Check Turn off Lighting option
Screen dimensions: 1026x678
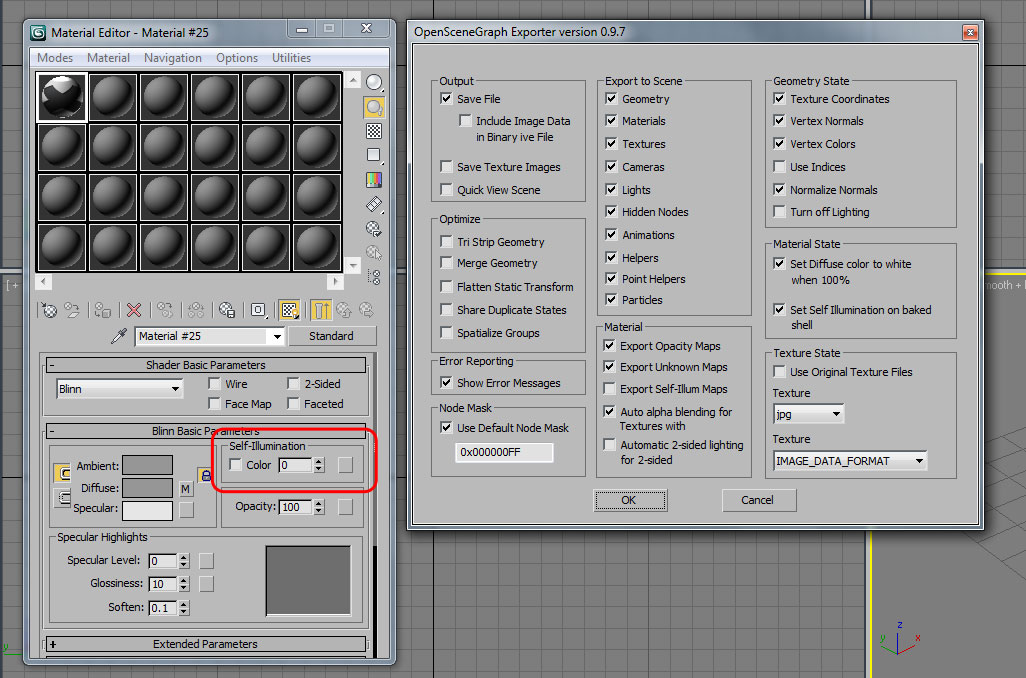tap(779, 212)
